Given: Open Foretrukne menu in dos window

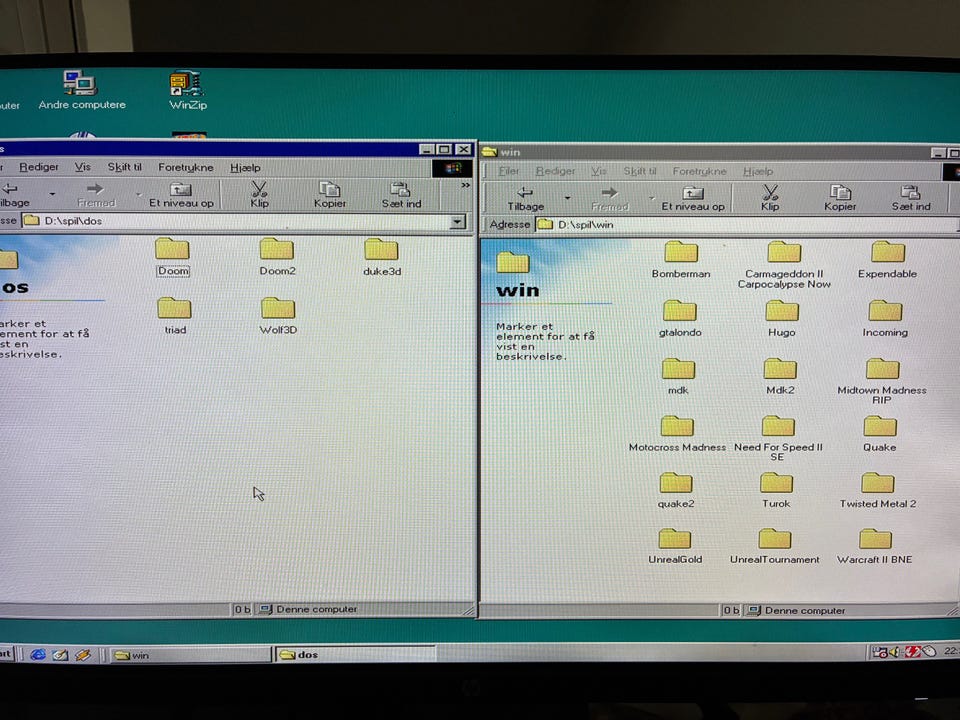Looking at the screenshot, I should [x=186, y=167].
